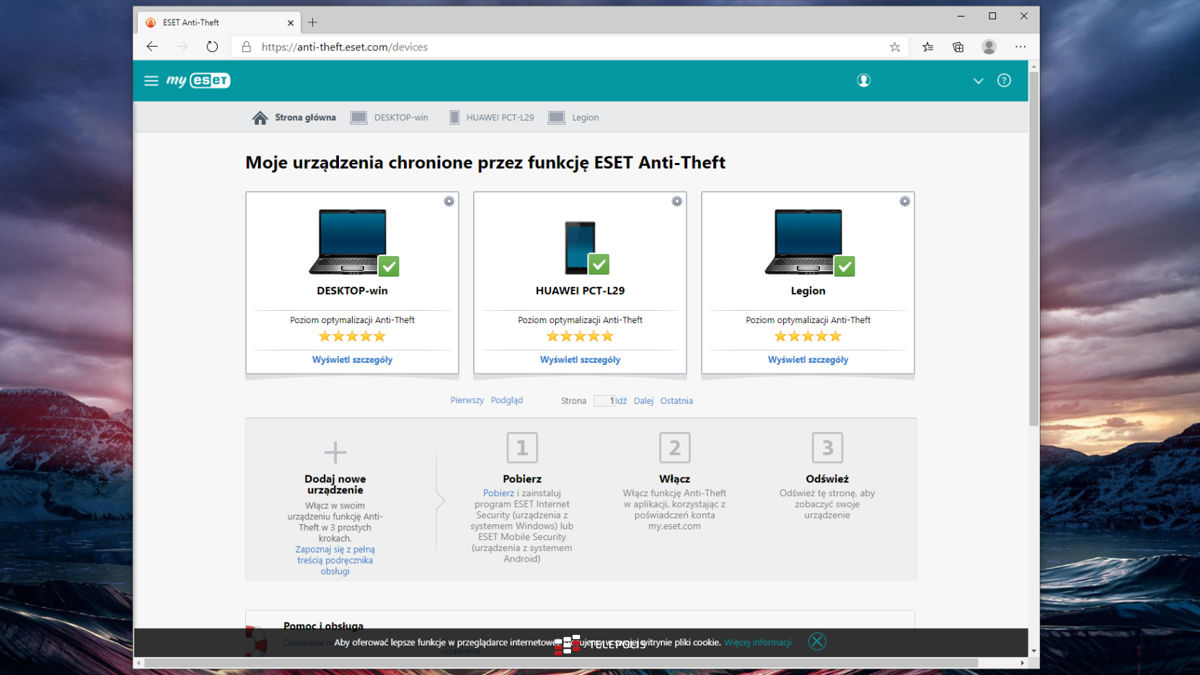Image resolution: width=1200 pixels, height=675 pixels.
Task: Close the cookie notification banner
Action: (x=817, y=642)
